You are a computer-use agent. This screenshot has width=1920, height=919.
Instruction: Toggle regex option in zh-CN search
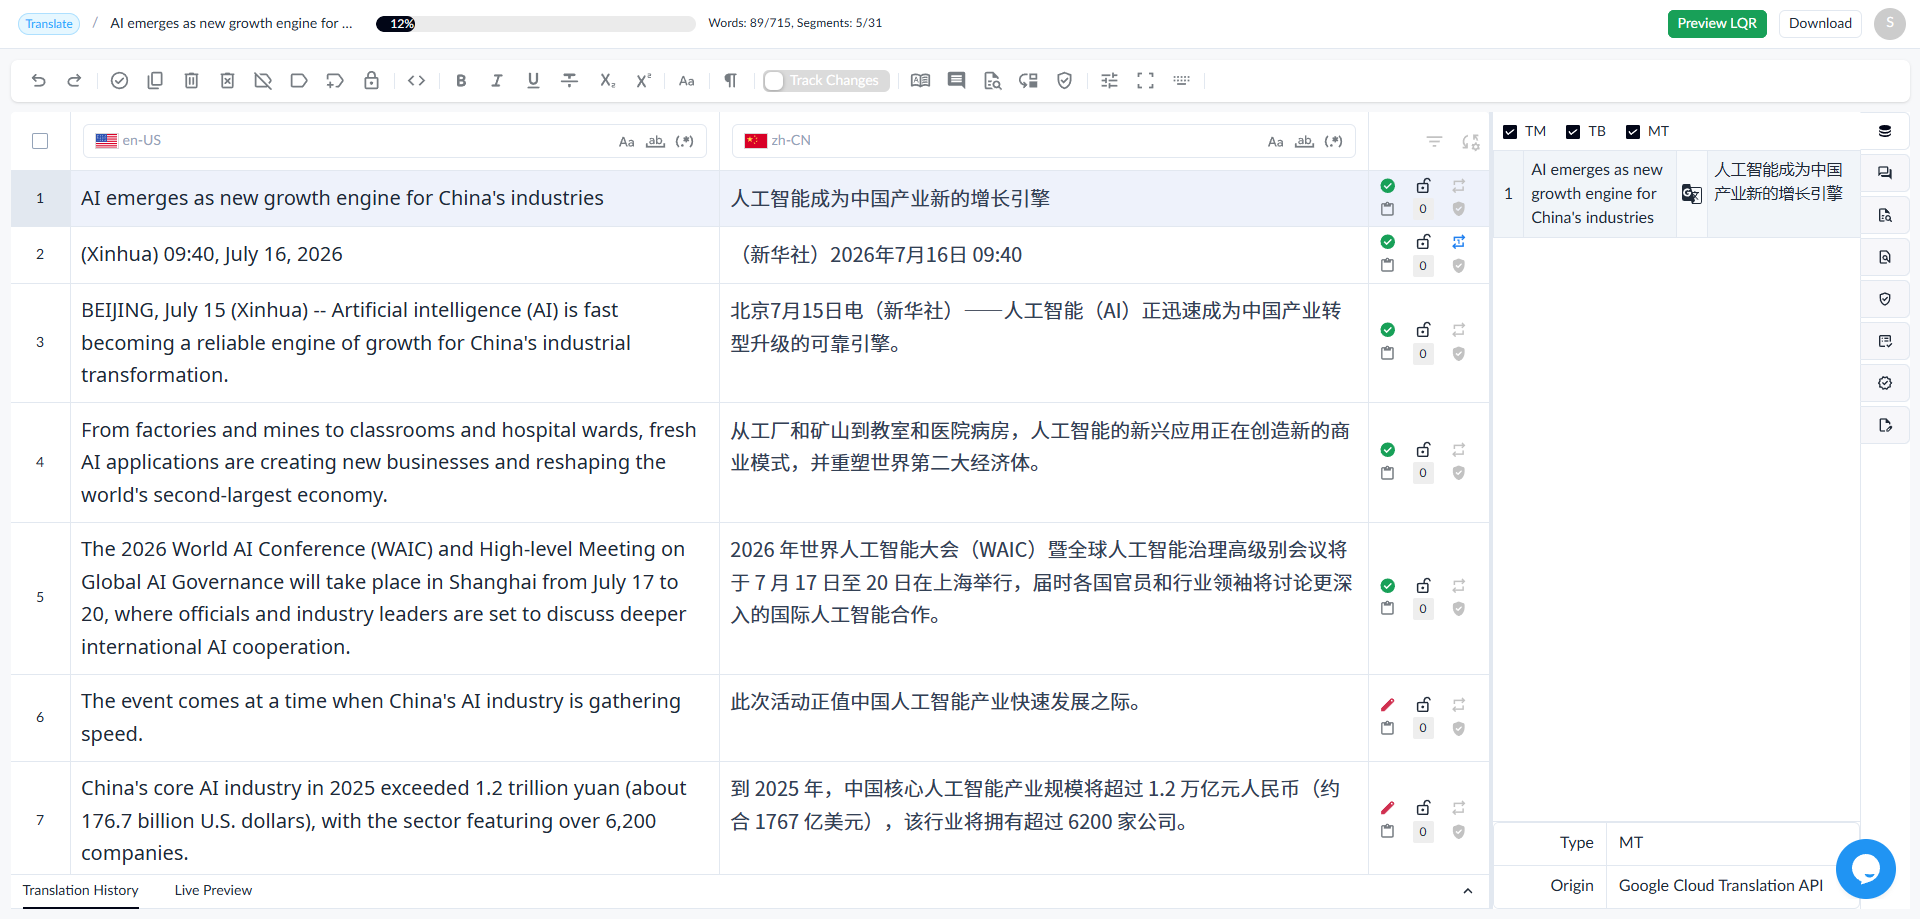click(1334, 142)
